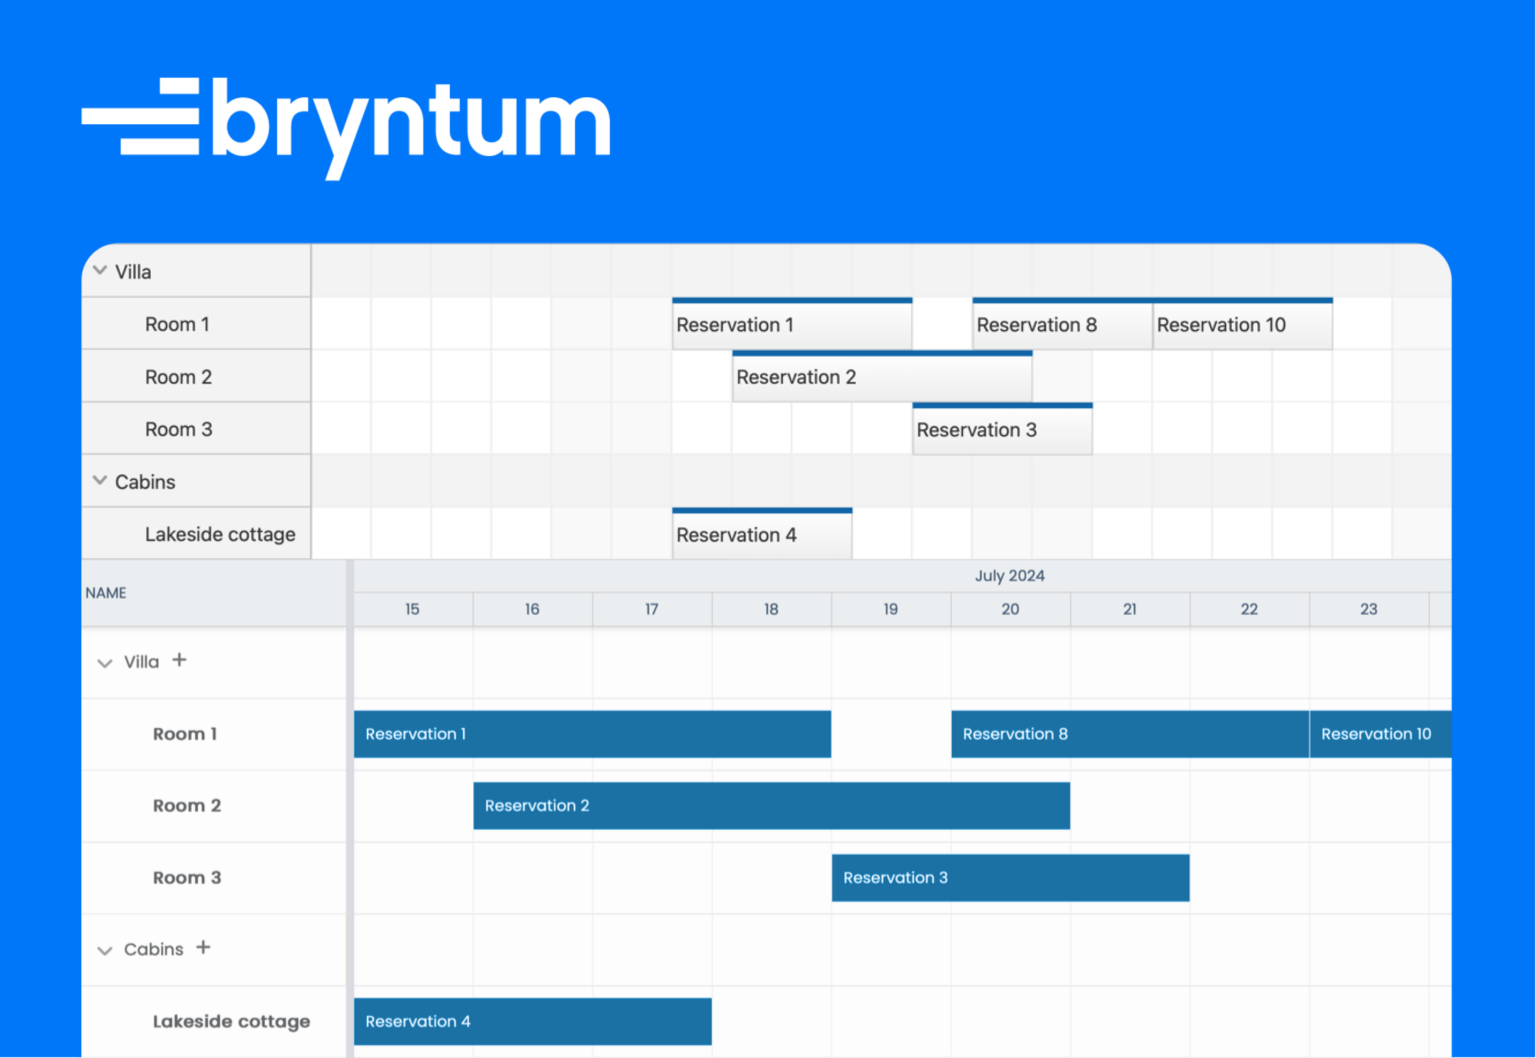
Task: Collapse the Cabins group in the top scheduler
Action: point(99,481)
